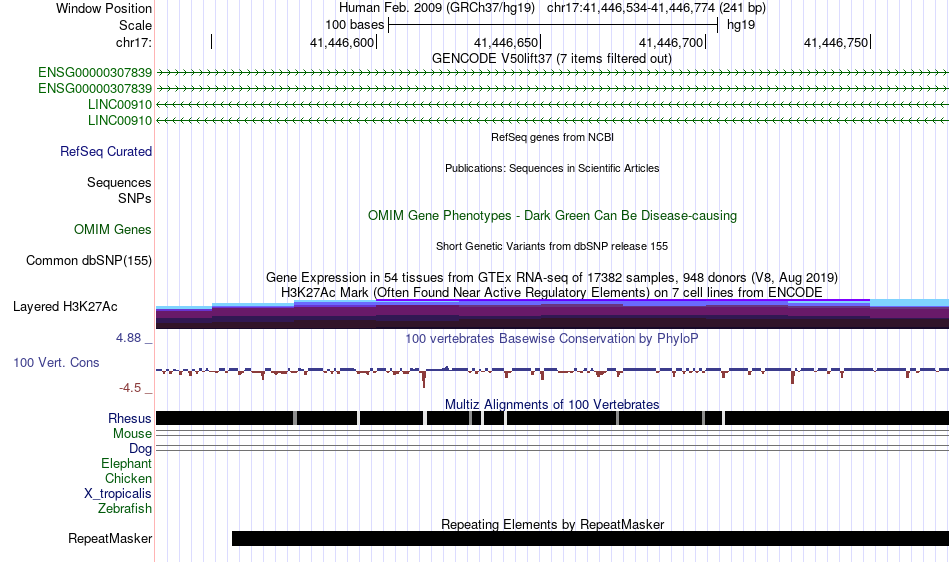Click the scale bar line for 100 bases
Image resolution: width=950 pixels, height=562 pixels.
(x=553, y=25)
